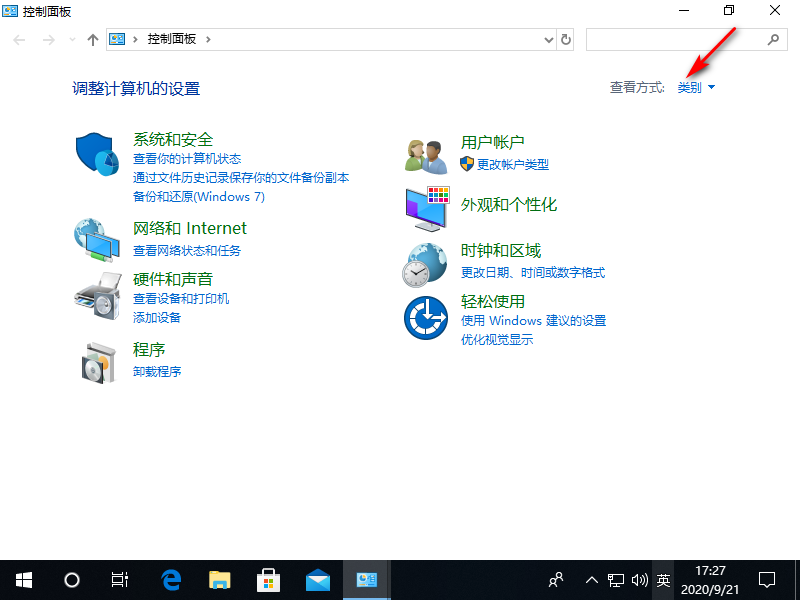Open 程序 disc icon

(96, 363)
